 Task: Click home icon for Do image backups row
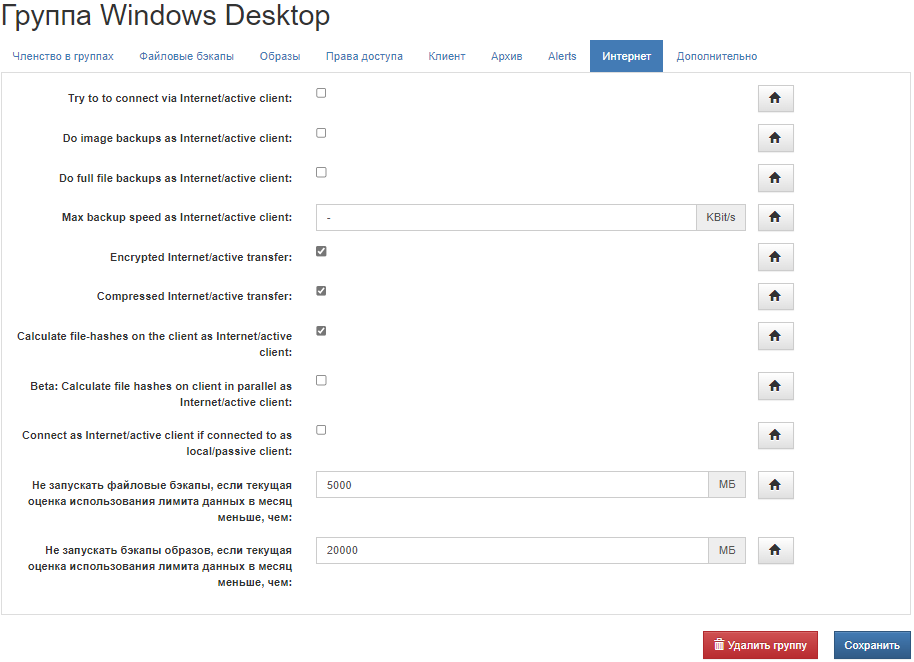775,138
